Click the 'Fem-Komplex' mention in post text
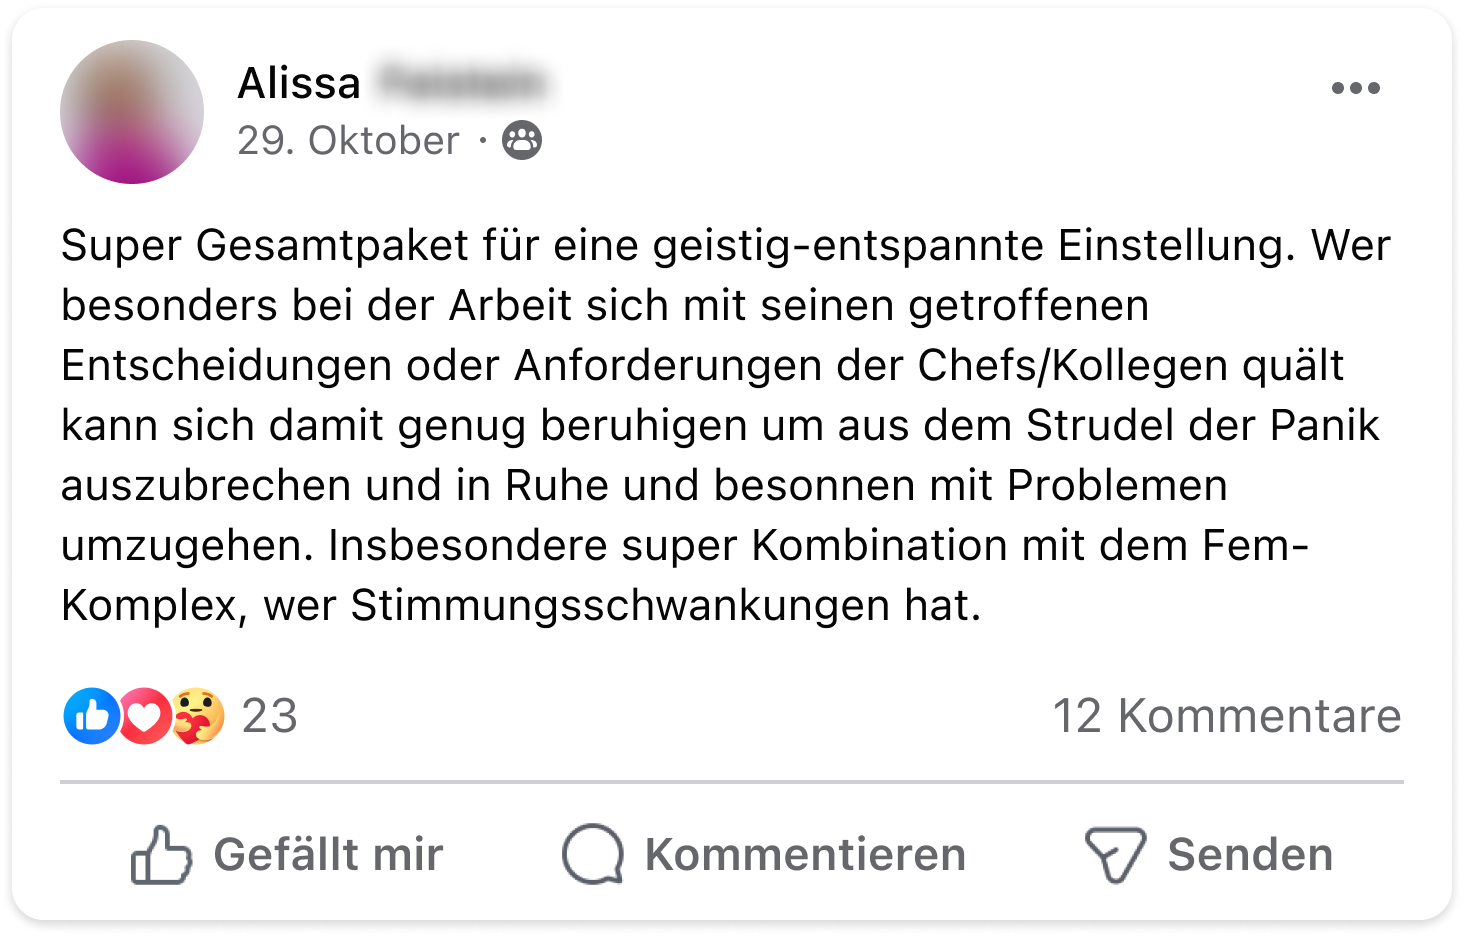This screenshot has width=1464, height=936. [1254, 546]
